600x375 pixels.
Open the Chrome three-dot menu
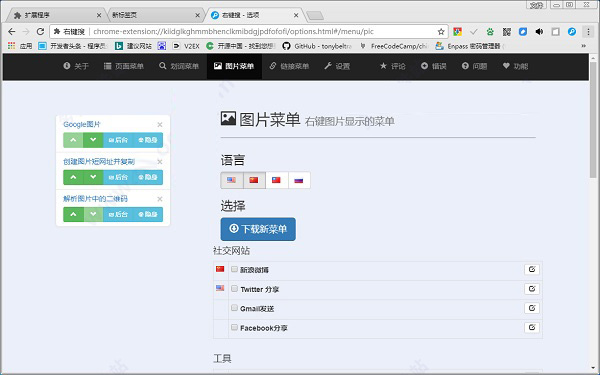588,32
